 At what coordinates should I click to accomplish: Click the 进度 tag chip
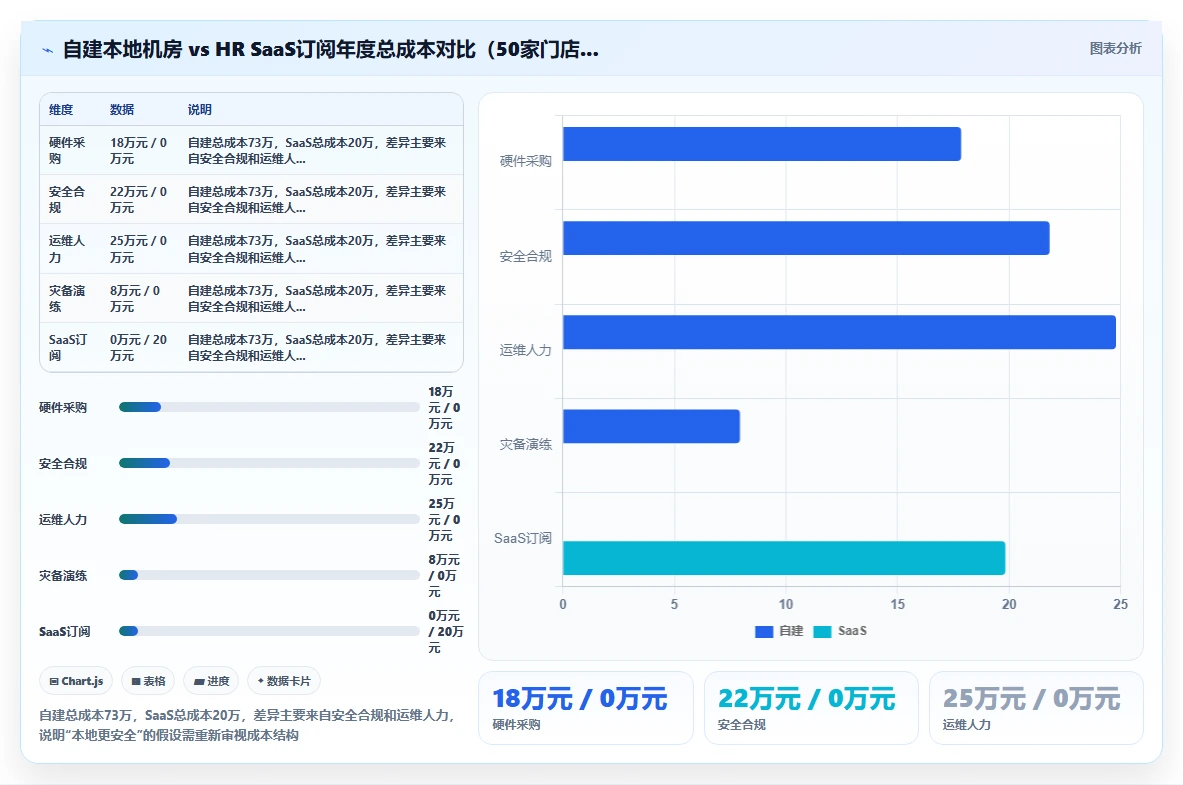point(211,681)
